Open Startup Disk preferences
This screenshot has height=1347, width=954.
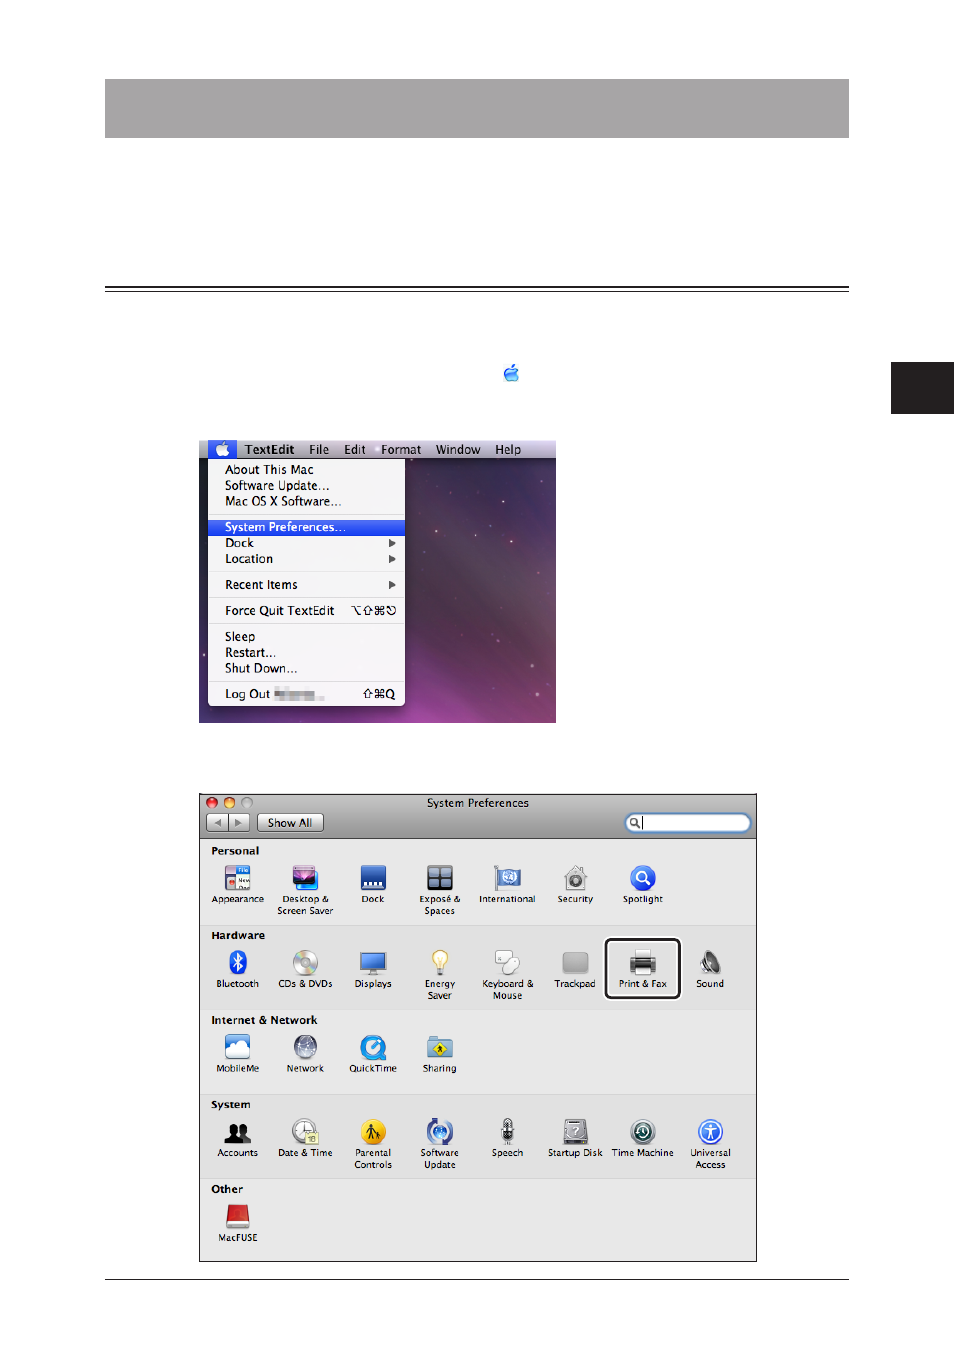(575, 1138)
